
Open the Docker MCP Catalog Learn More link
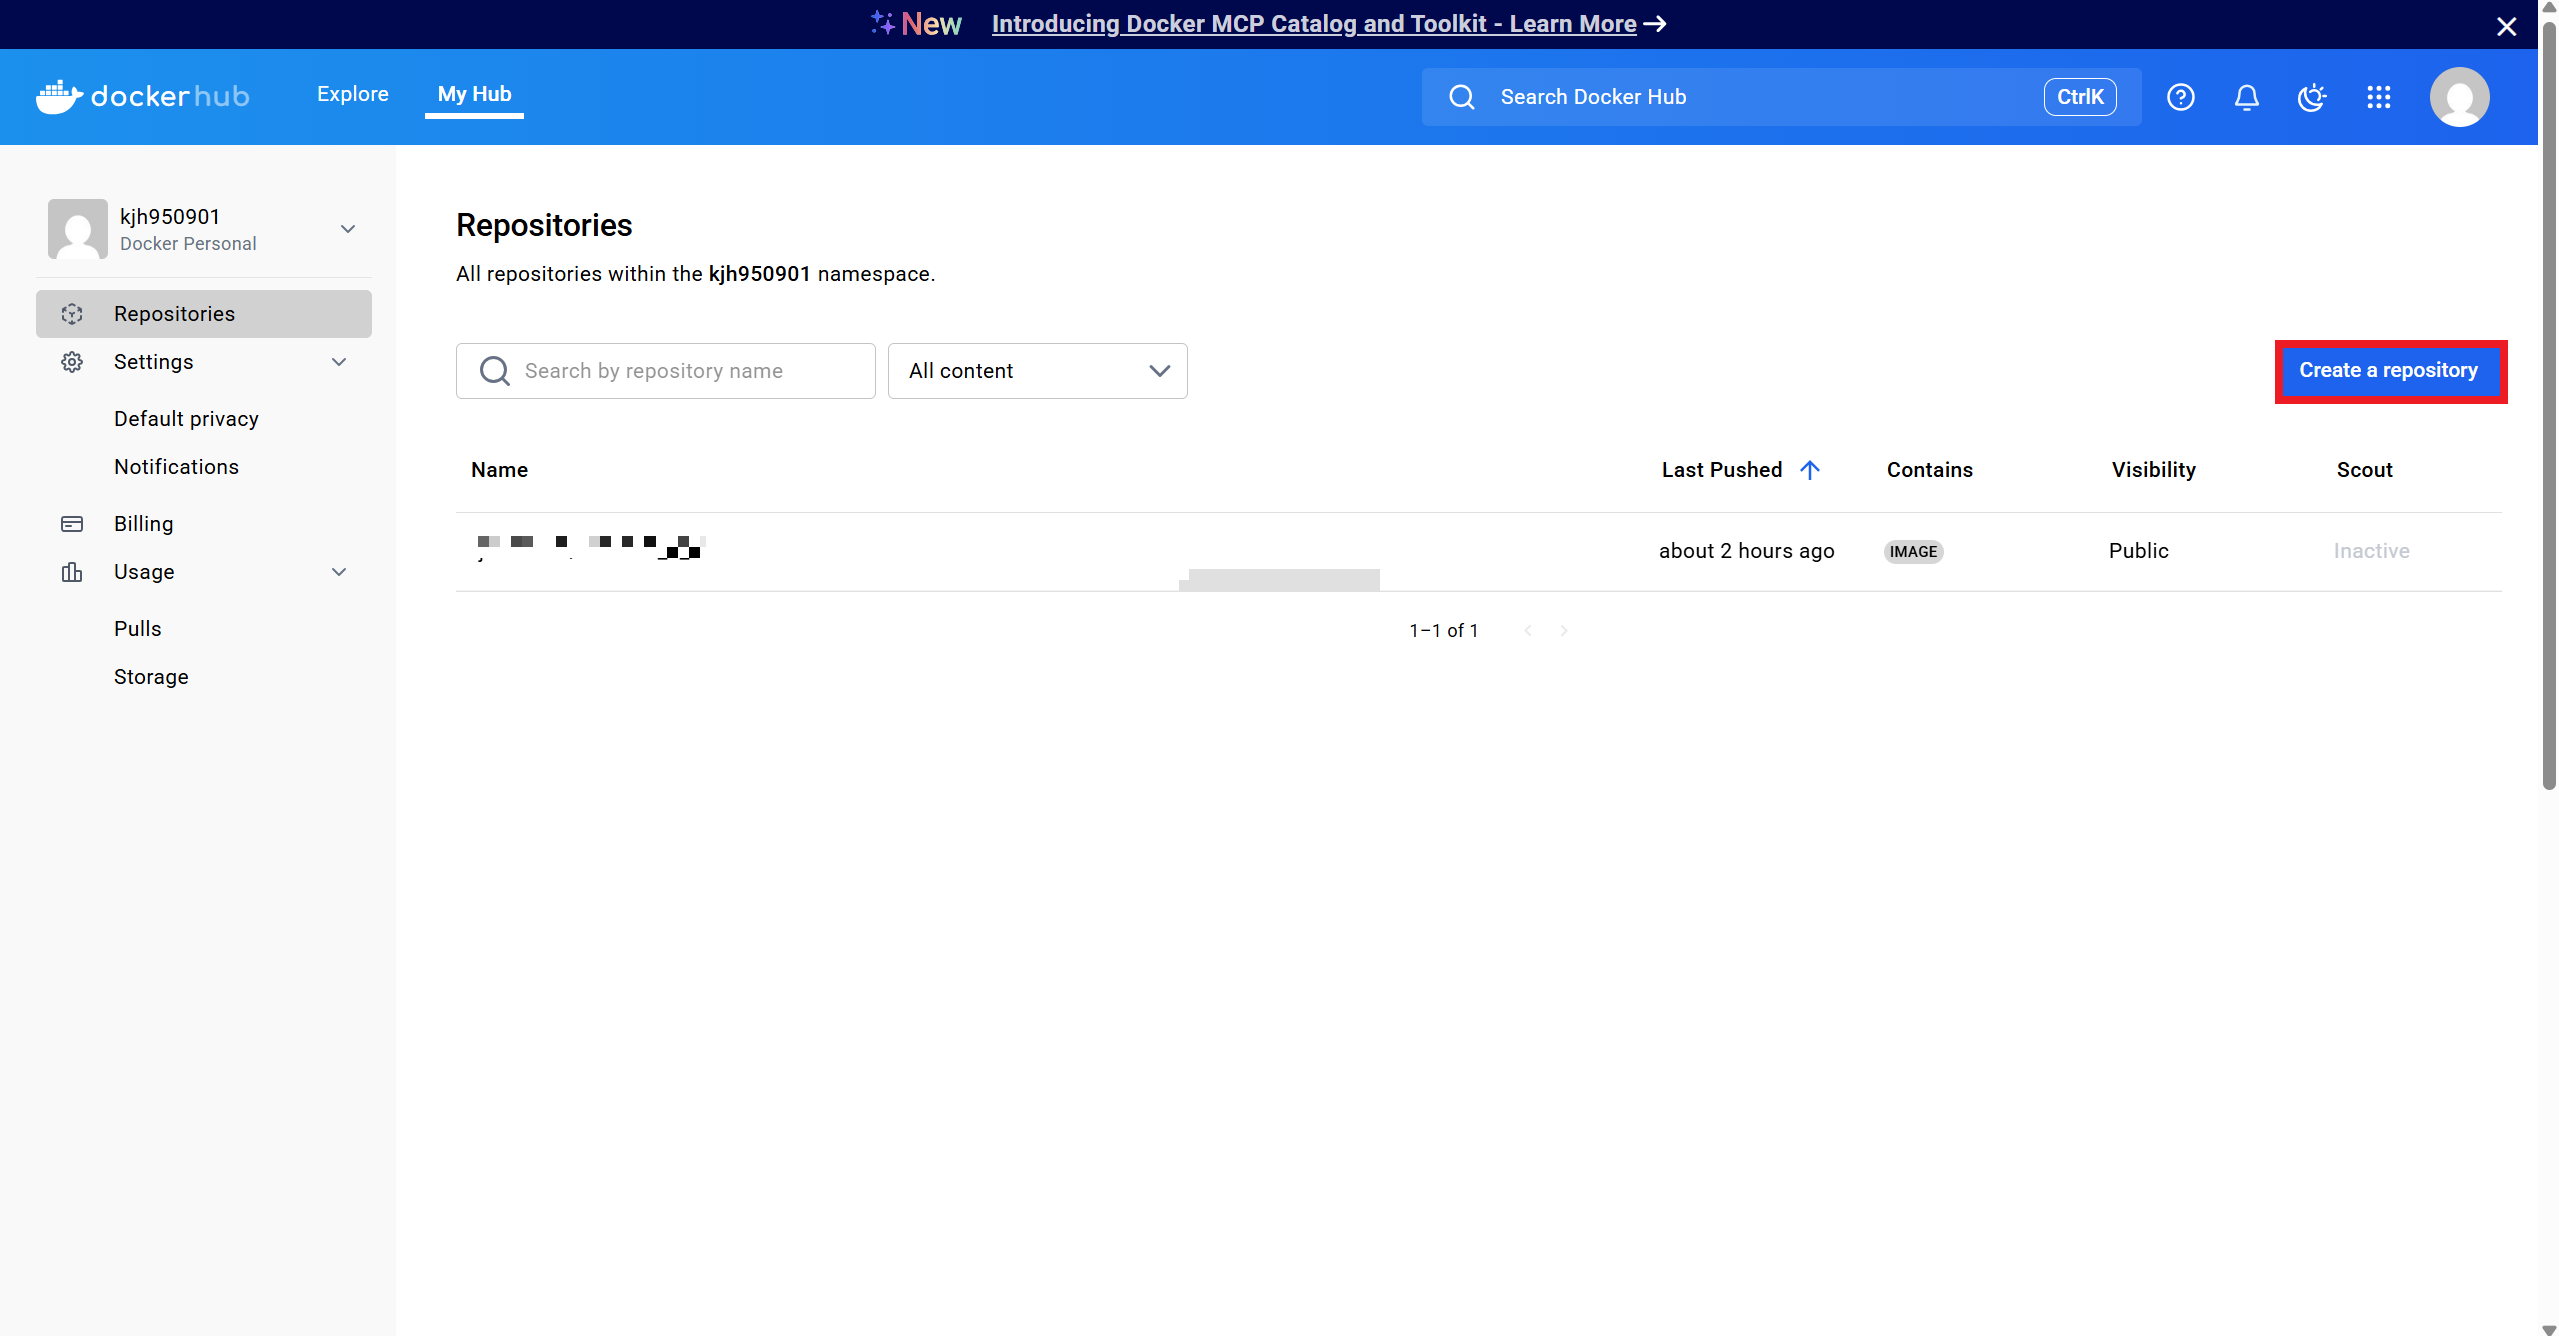[1314, 24]
